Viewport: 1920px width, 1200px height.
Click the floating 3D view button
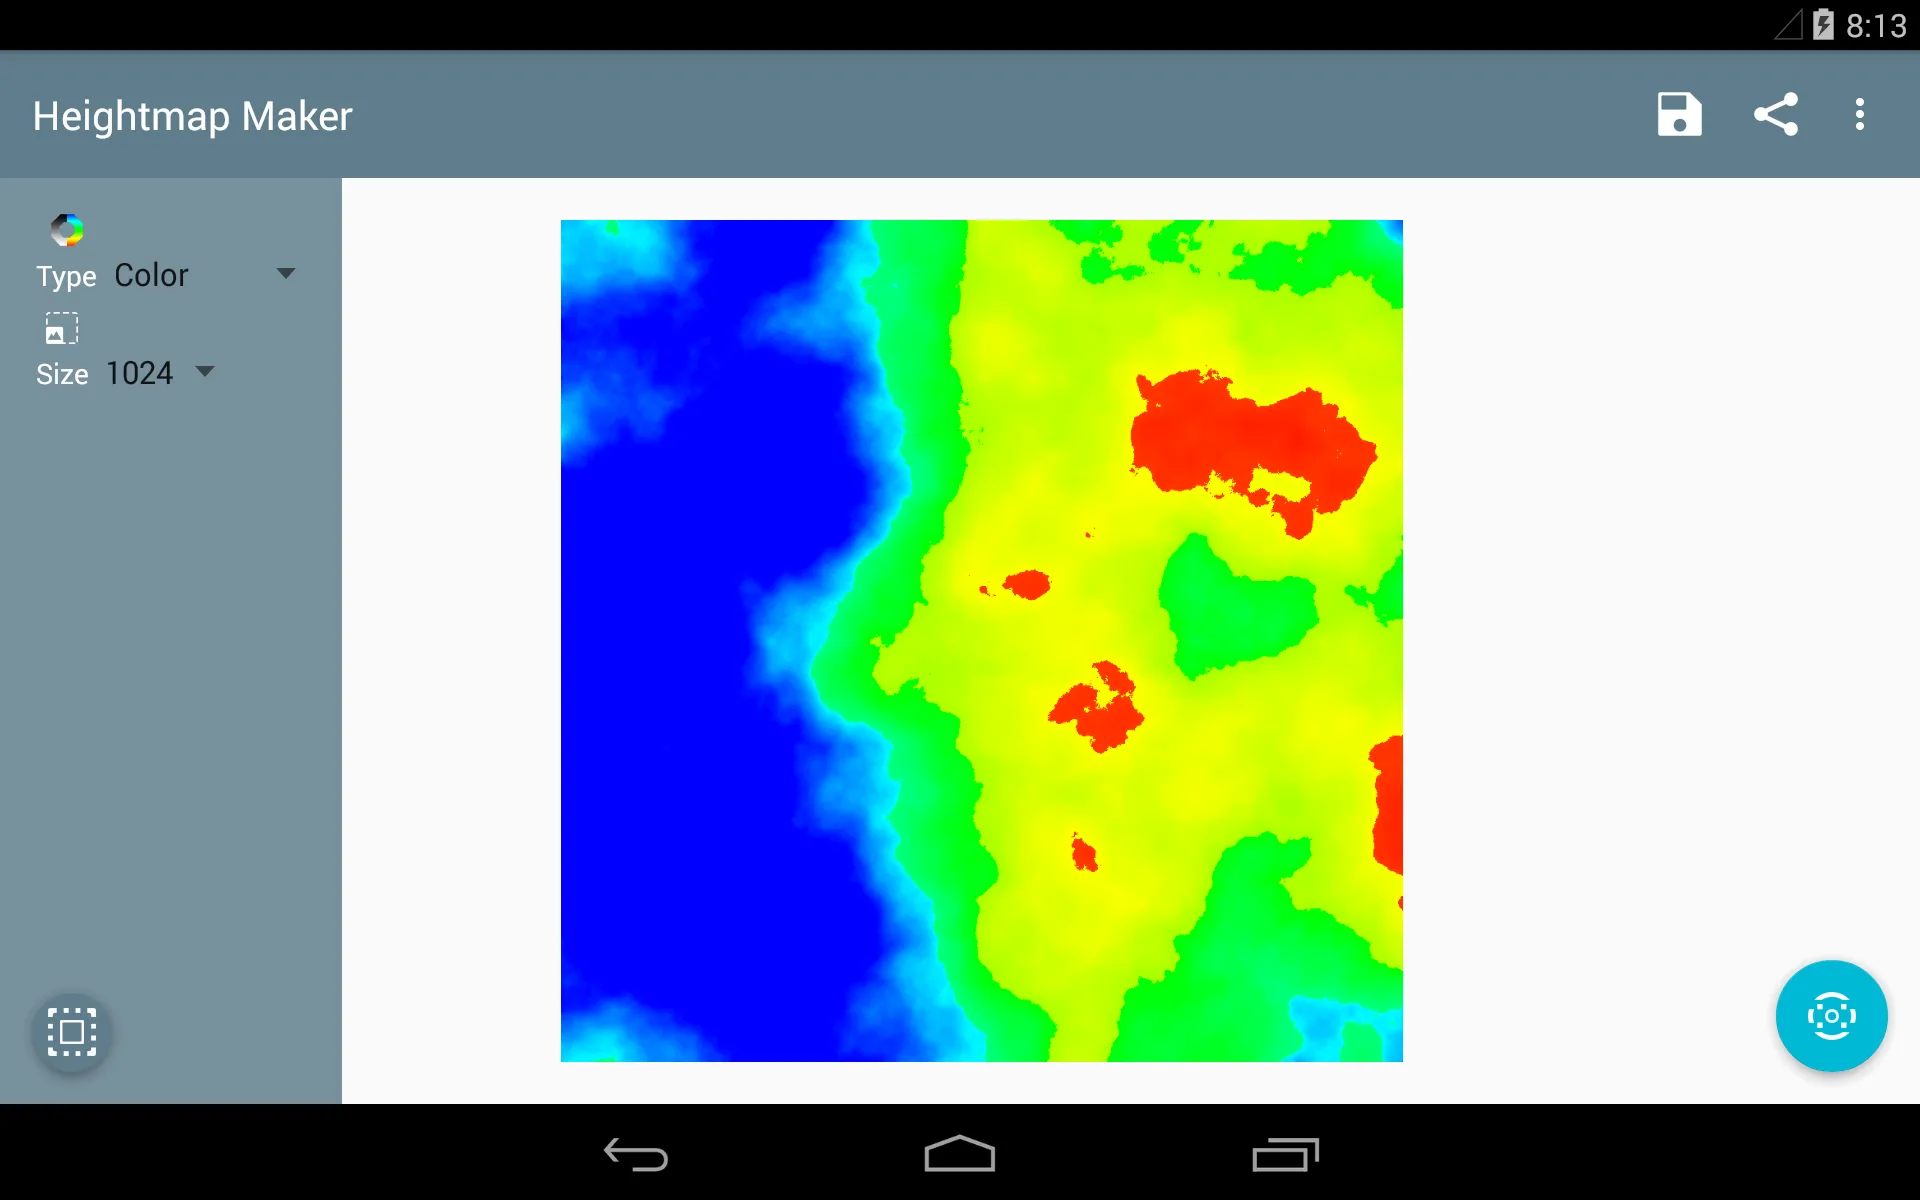tap(1830, 1015)
